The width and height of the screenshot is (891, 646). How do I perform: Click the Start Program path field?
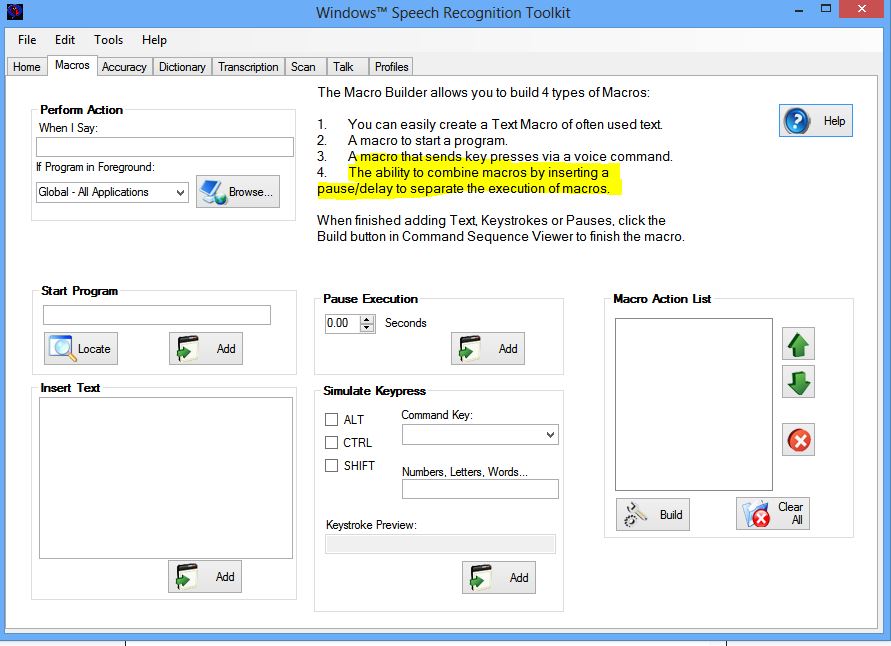click(x=157, y=315)
